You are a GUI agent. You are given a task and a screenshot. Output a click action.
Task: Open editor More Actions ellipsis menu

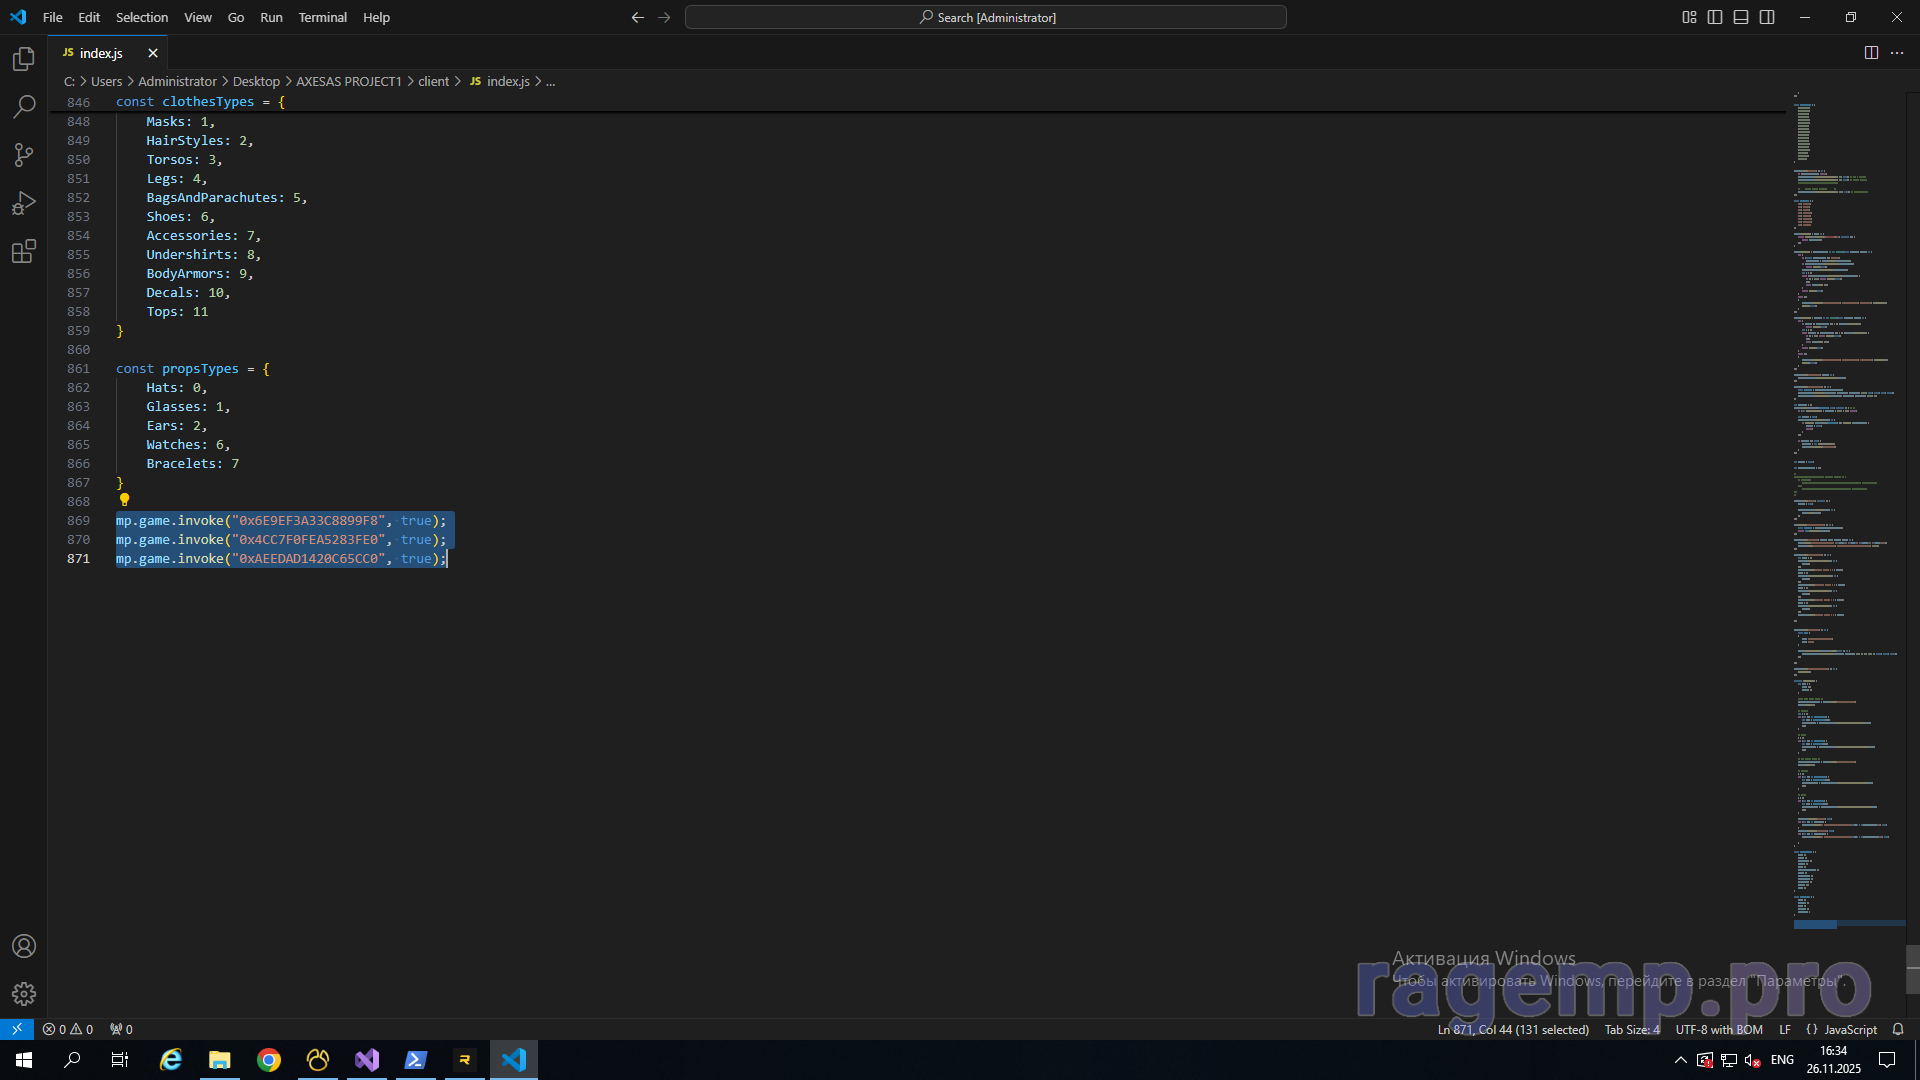point(1897,53)
